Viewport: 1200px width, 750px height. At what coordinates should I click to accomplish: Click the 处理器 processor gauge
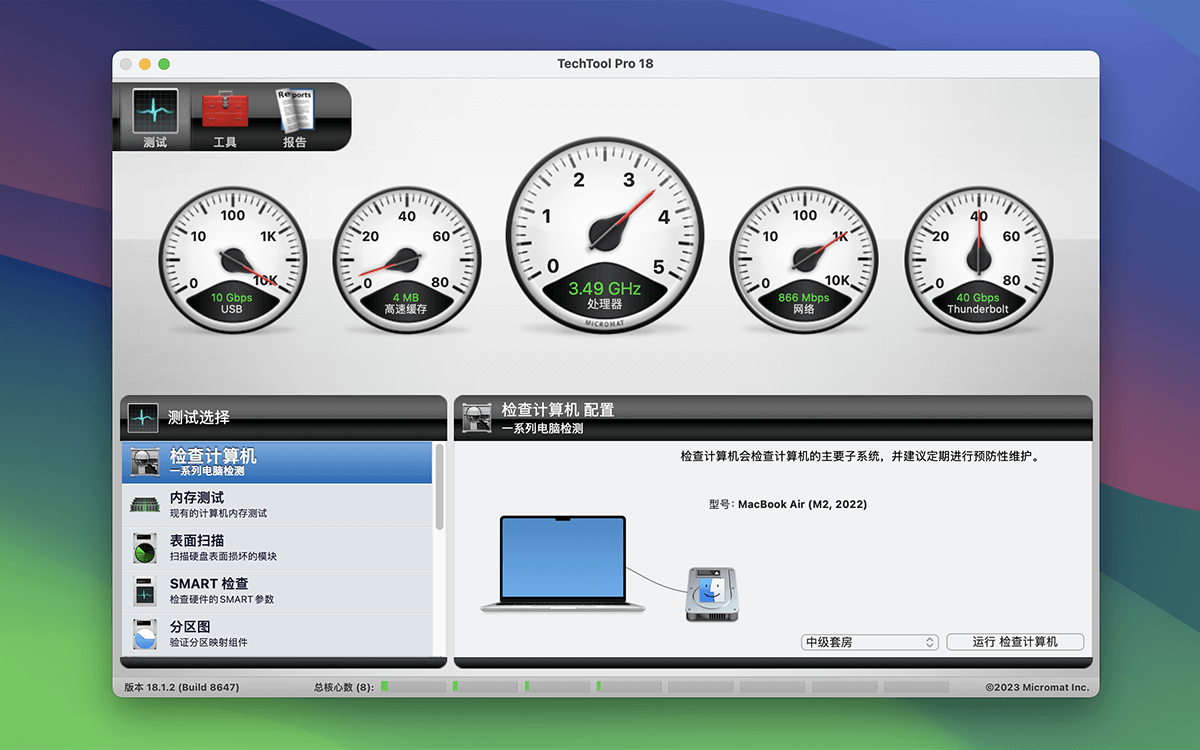604,234
